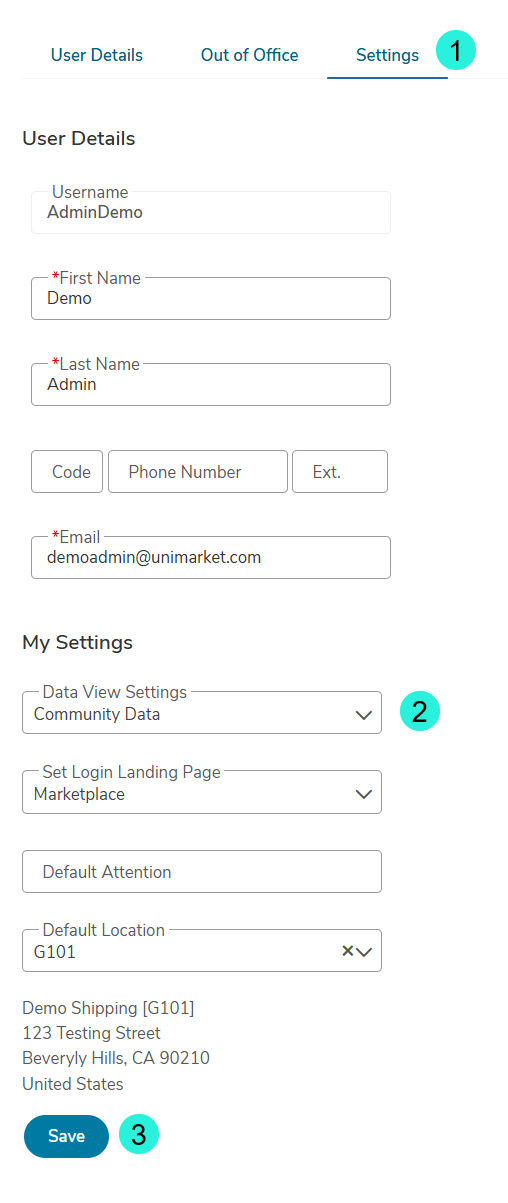The height and width of the screenshot is (1203, 508).
Task: Click the Last Name field
Action: pyautogui.click(x=211, y=384)
